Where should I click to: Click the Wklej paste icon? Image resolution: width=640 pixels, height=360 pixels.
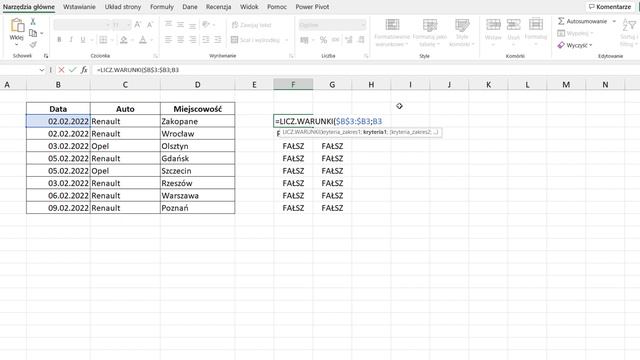[x=17, y=25]
